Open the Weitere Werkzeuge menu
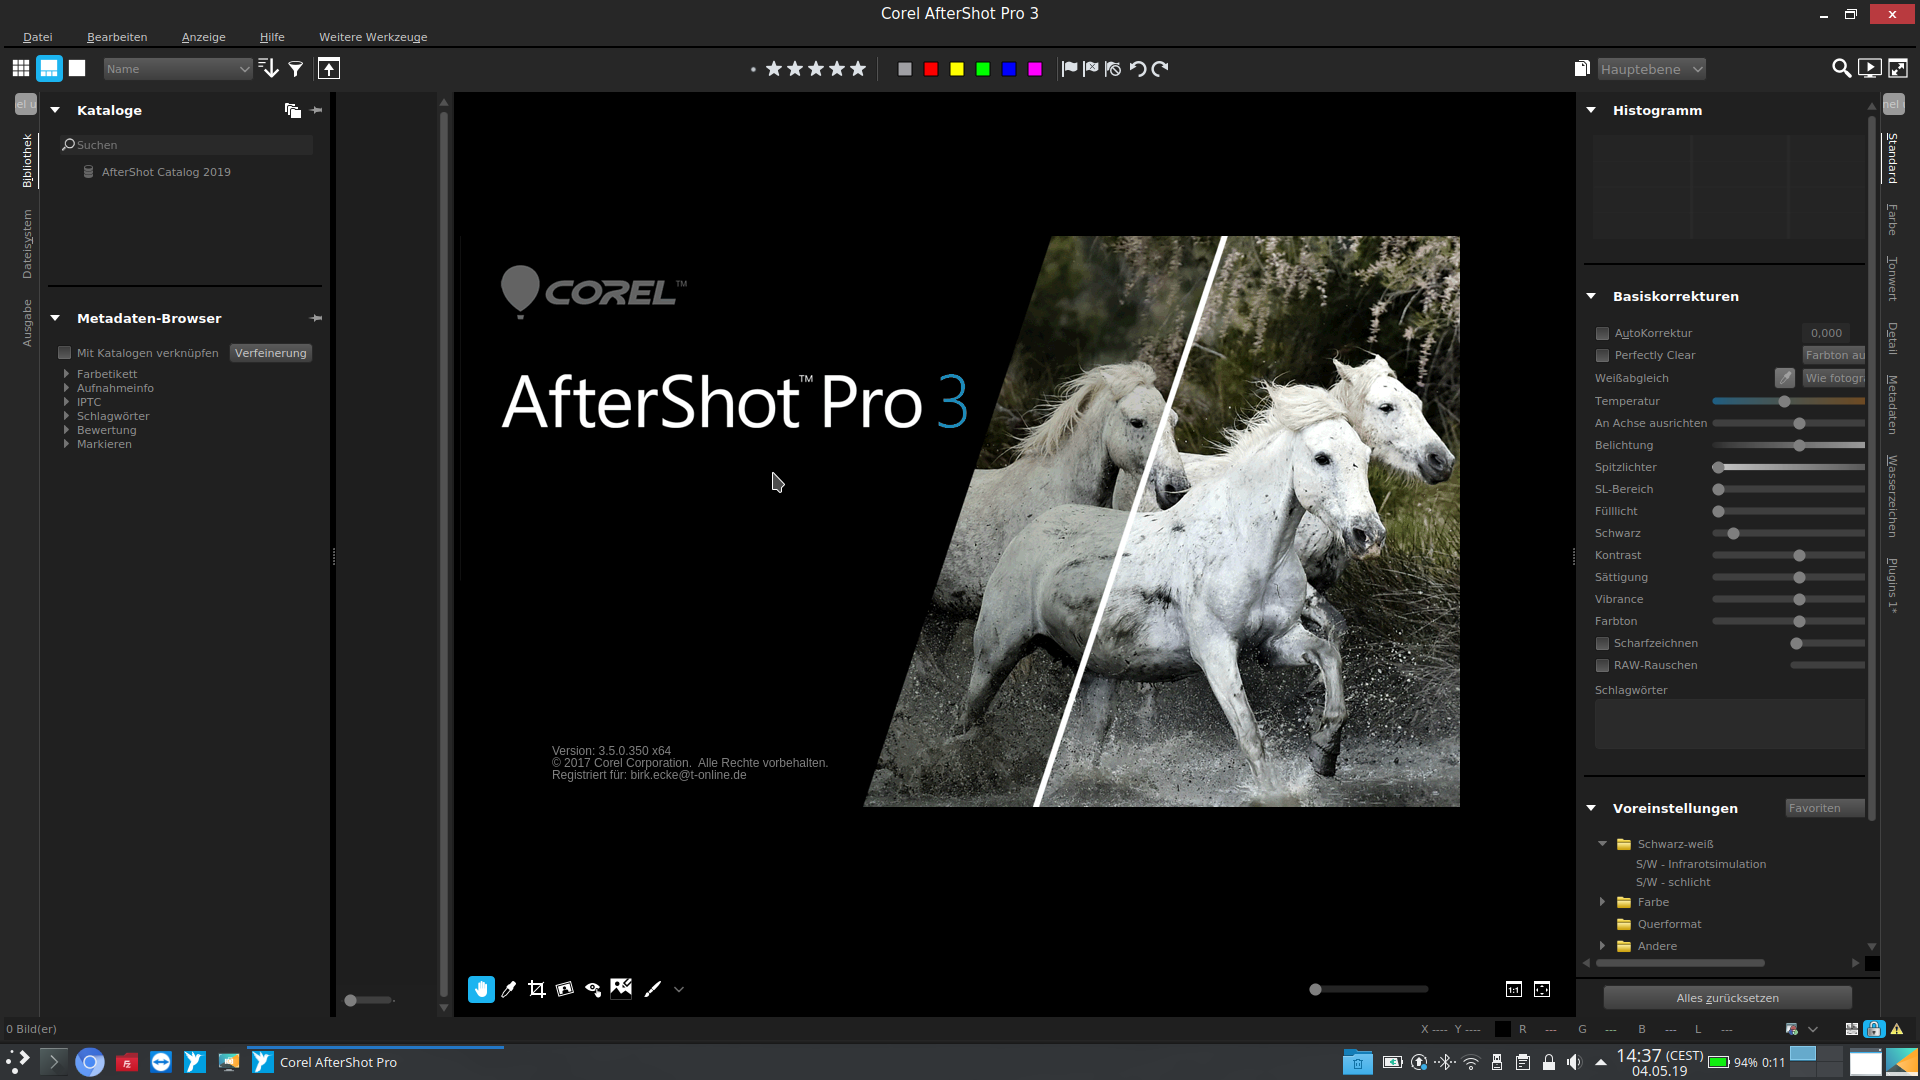 point(373,37)
